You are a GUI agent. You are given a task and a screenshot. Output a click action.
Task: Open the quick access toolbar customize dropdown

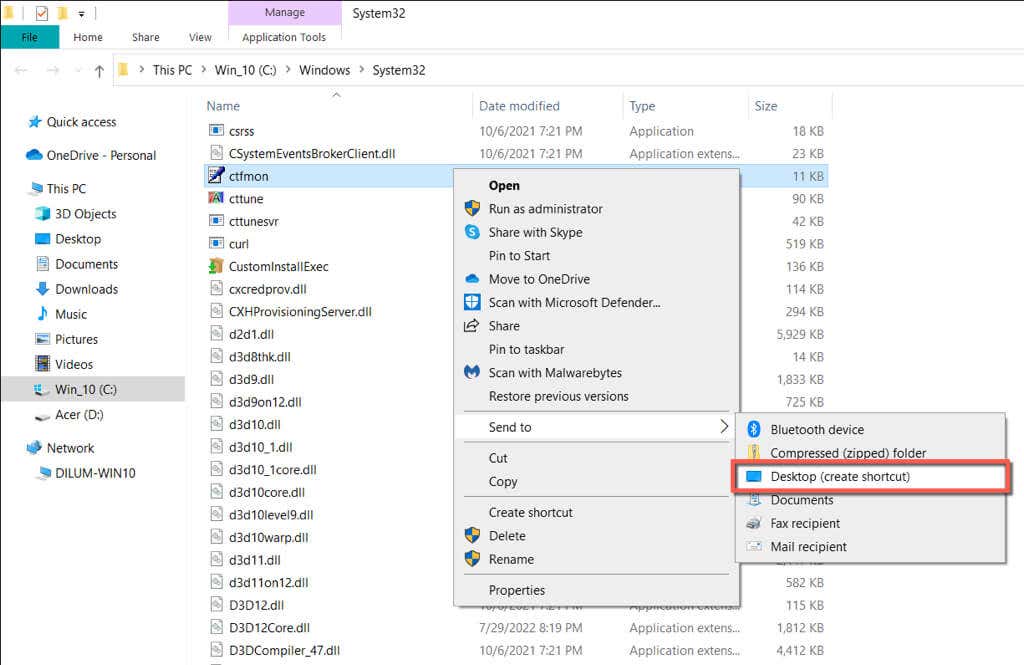click(81, 13)
